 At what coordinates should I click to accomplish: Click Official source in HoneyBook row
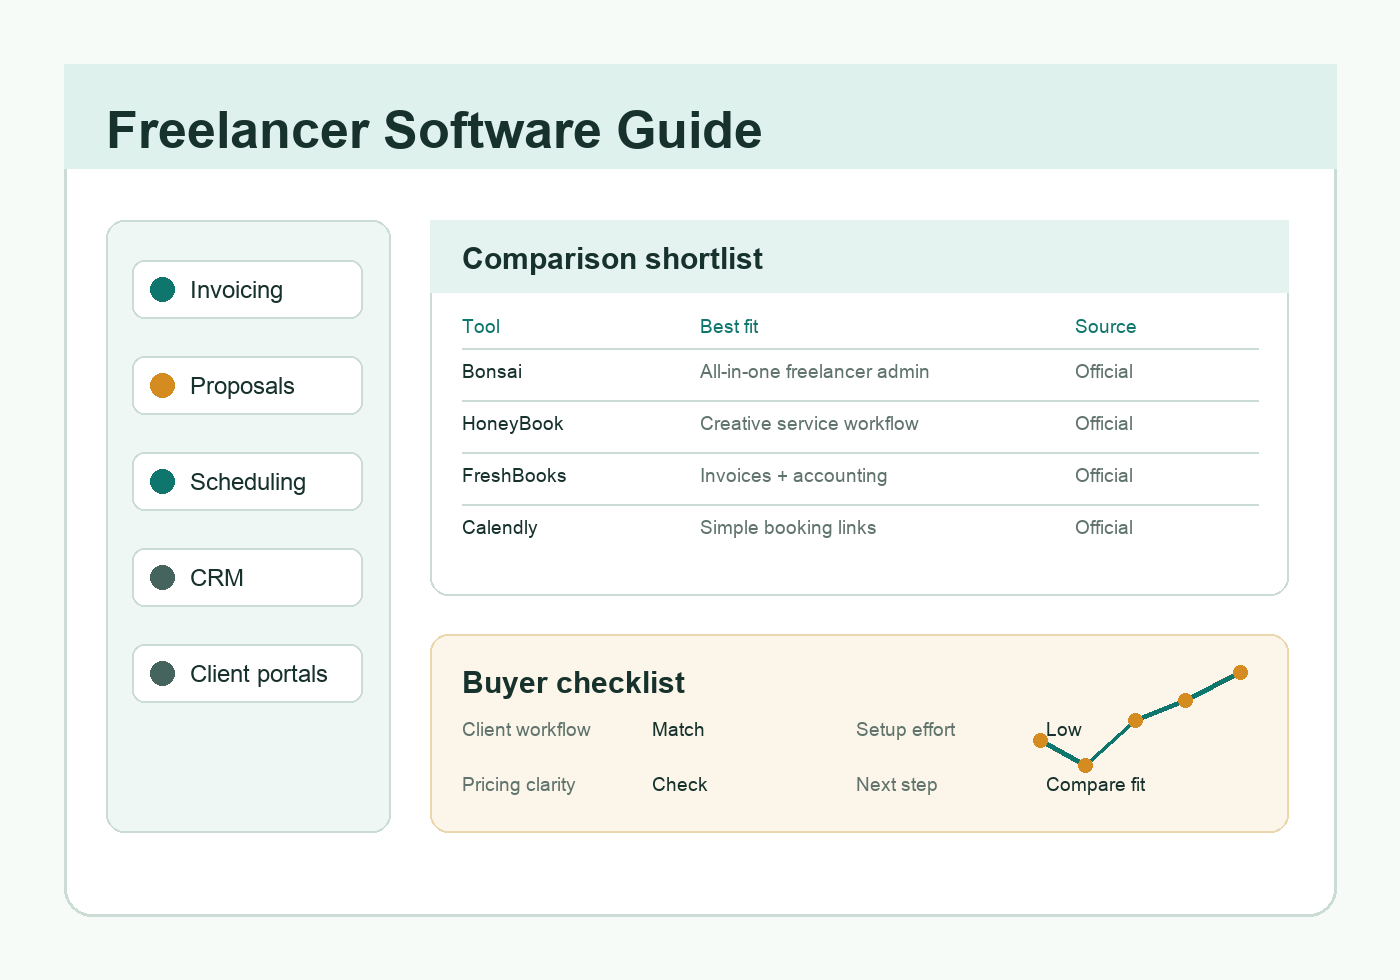[1104, 424]
